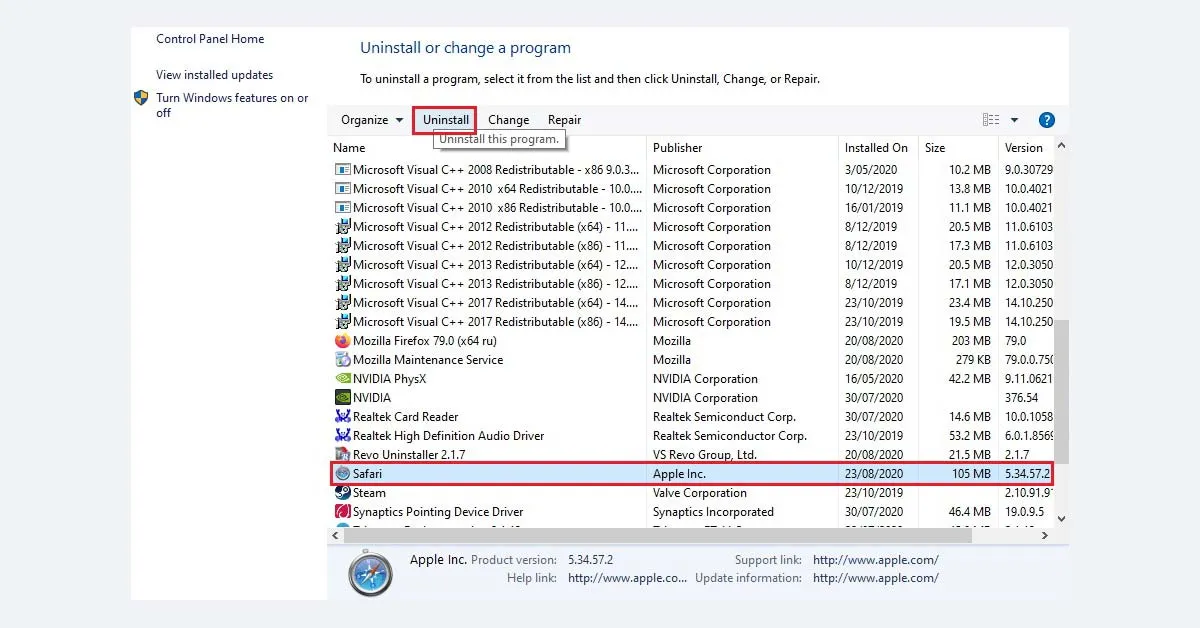Click the vertical scrollbar thumb
Viewport: 1200px width, 628px height.
pos(1061,392)
